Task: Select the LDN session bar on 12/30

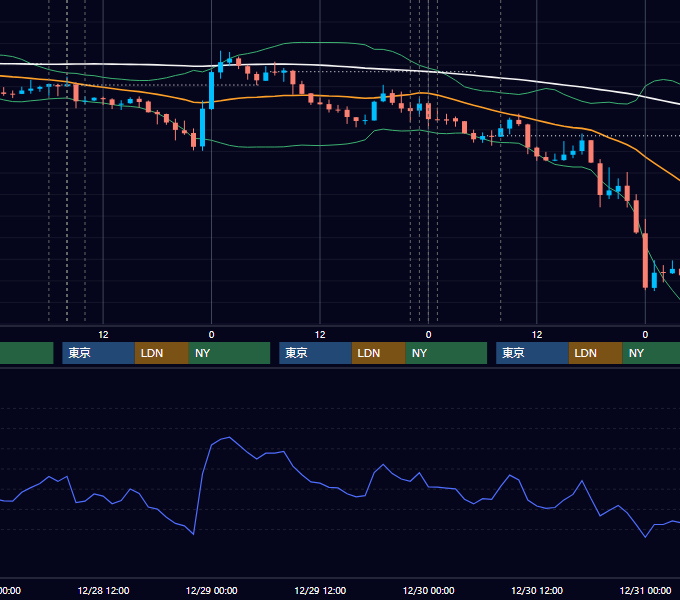Action: [x=595, y=353]
